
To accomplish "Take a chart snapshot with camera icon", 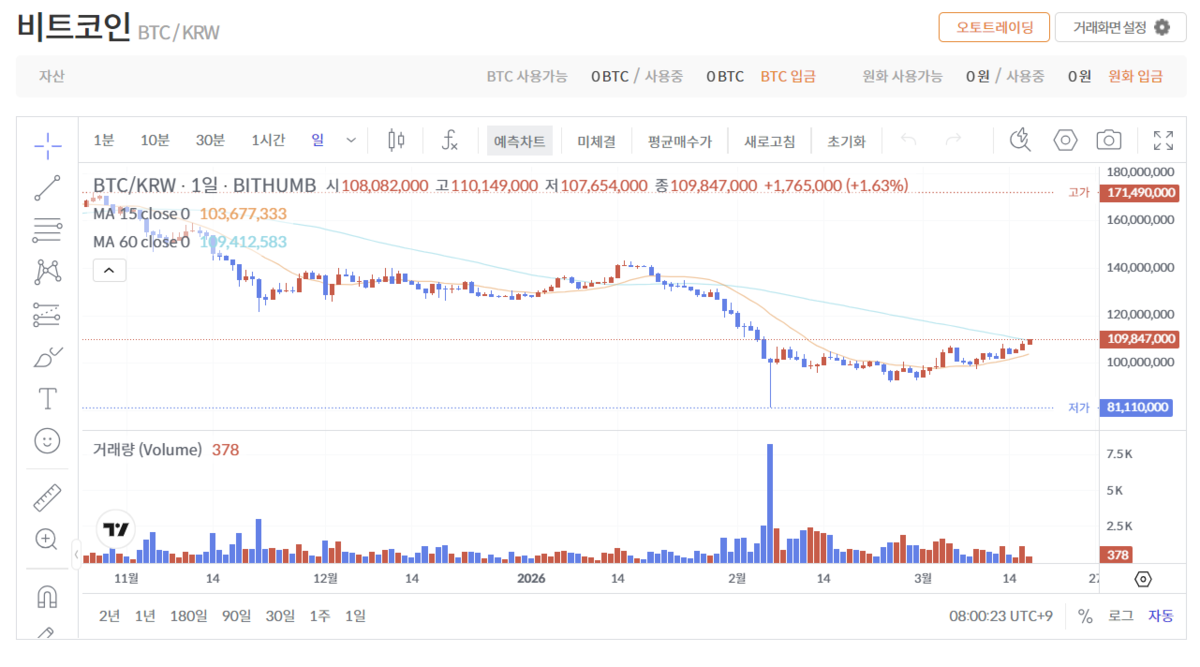I will pos(1107,140).
